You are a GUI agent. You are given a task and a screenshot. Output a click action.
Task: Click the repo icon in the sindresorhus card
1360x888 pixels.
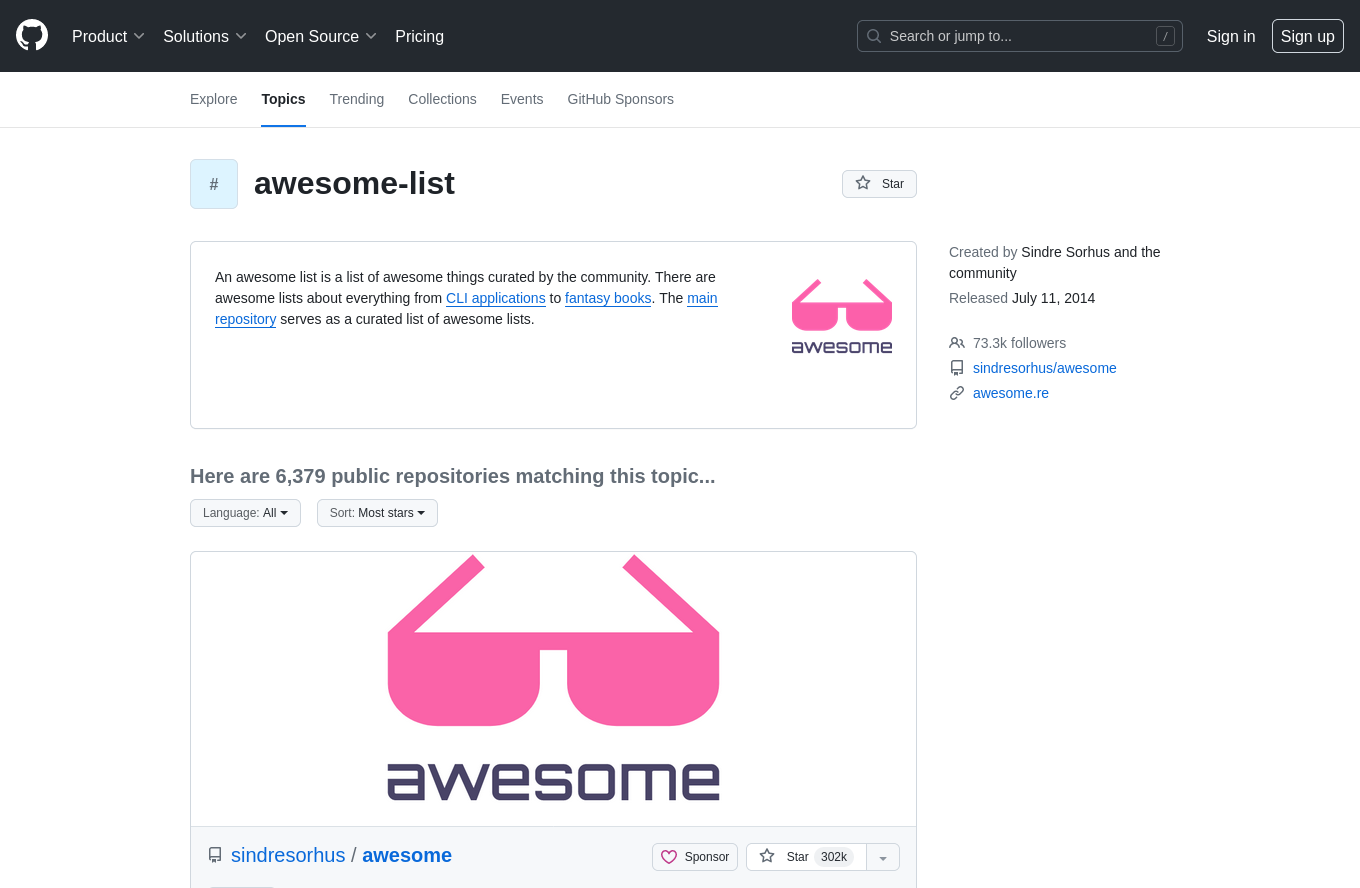[x=215, y=855]
